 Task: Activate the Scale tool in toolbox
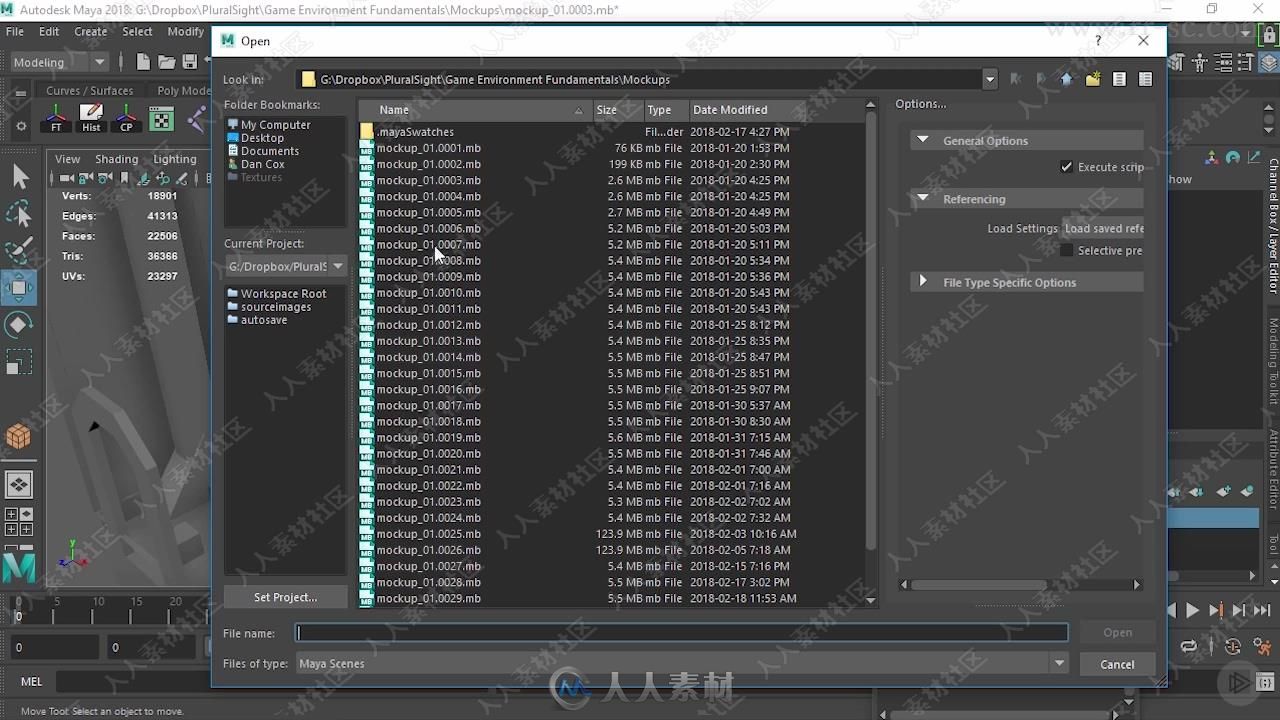tap(20, 361)
